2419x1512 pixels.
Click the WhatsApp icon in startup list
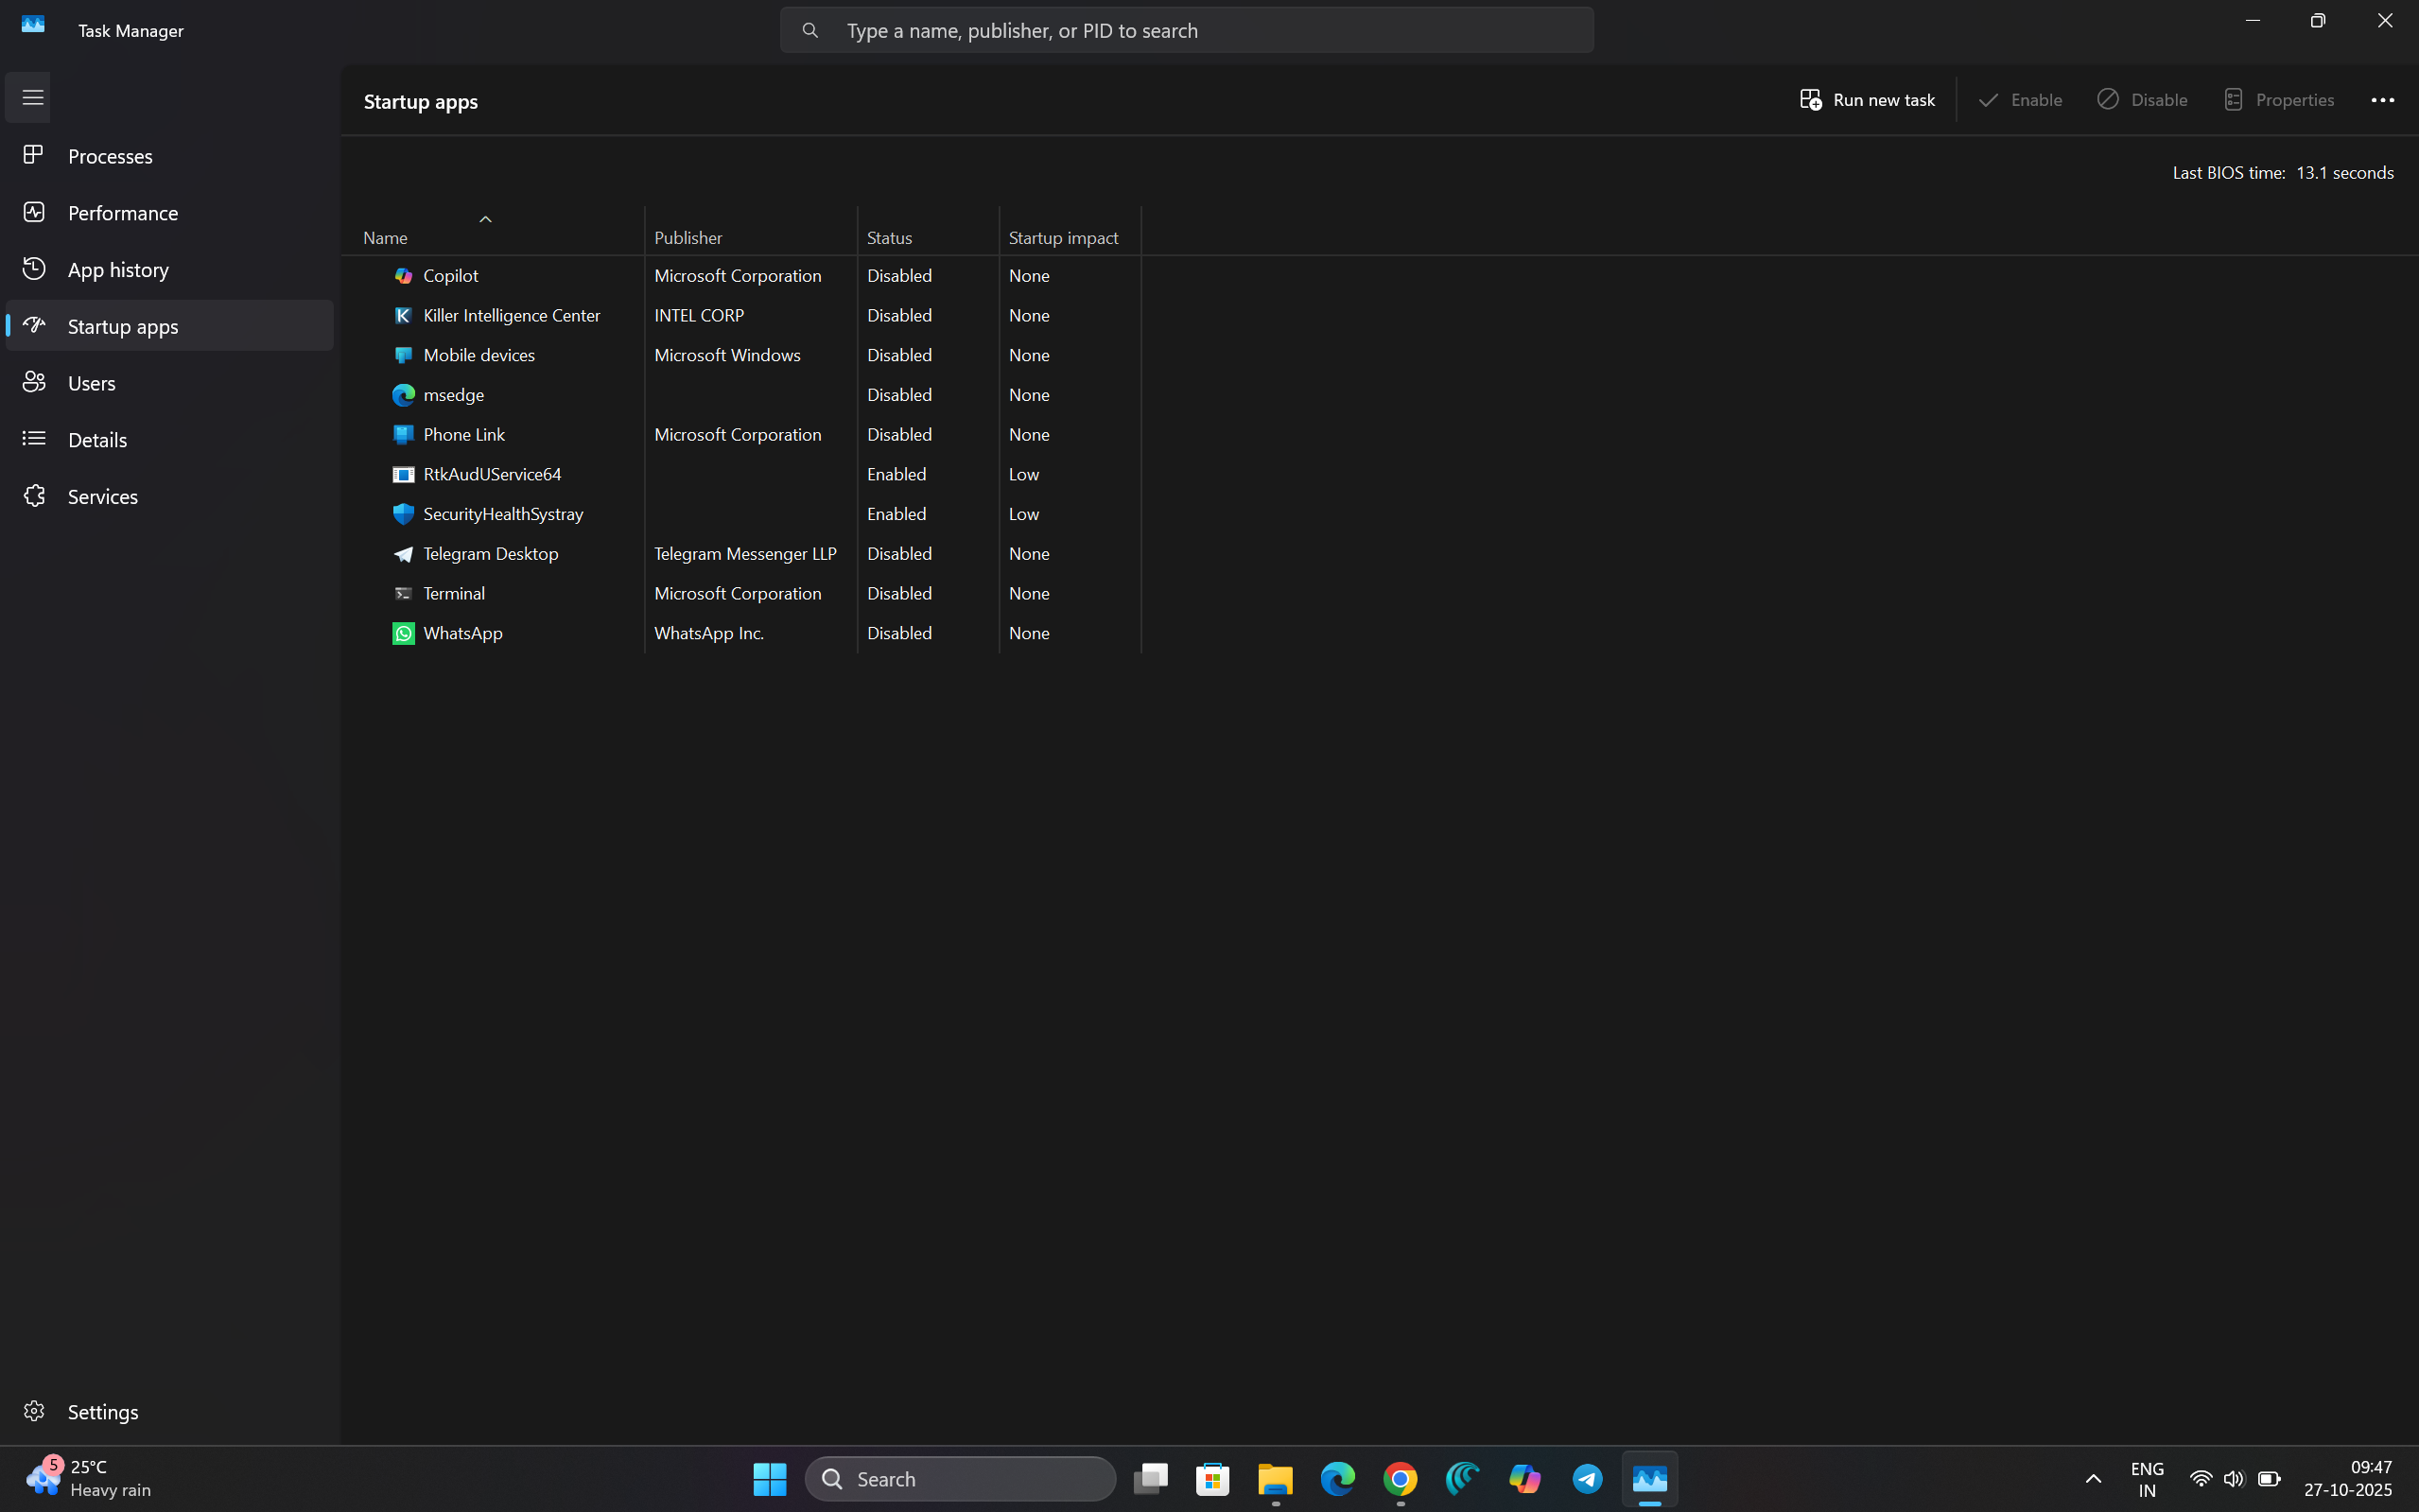[403, 633]
